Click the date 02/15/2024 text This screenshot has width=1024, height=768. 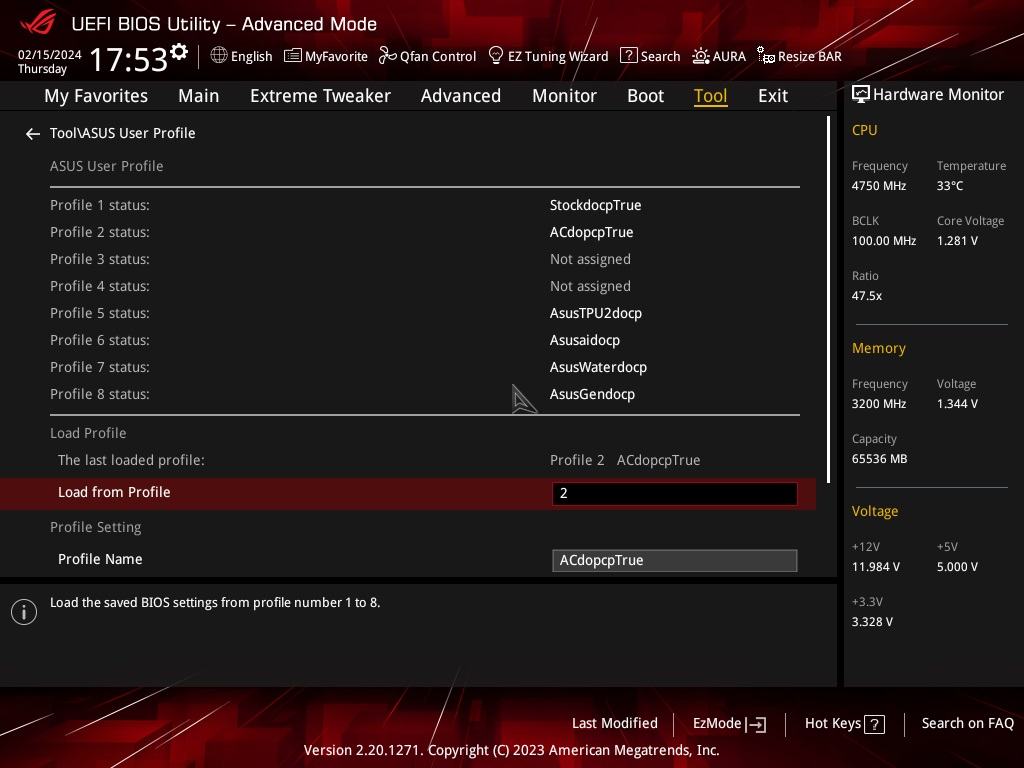(50, 55)
